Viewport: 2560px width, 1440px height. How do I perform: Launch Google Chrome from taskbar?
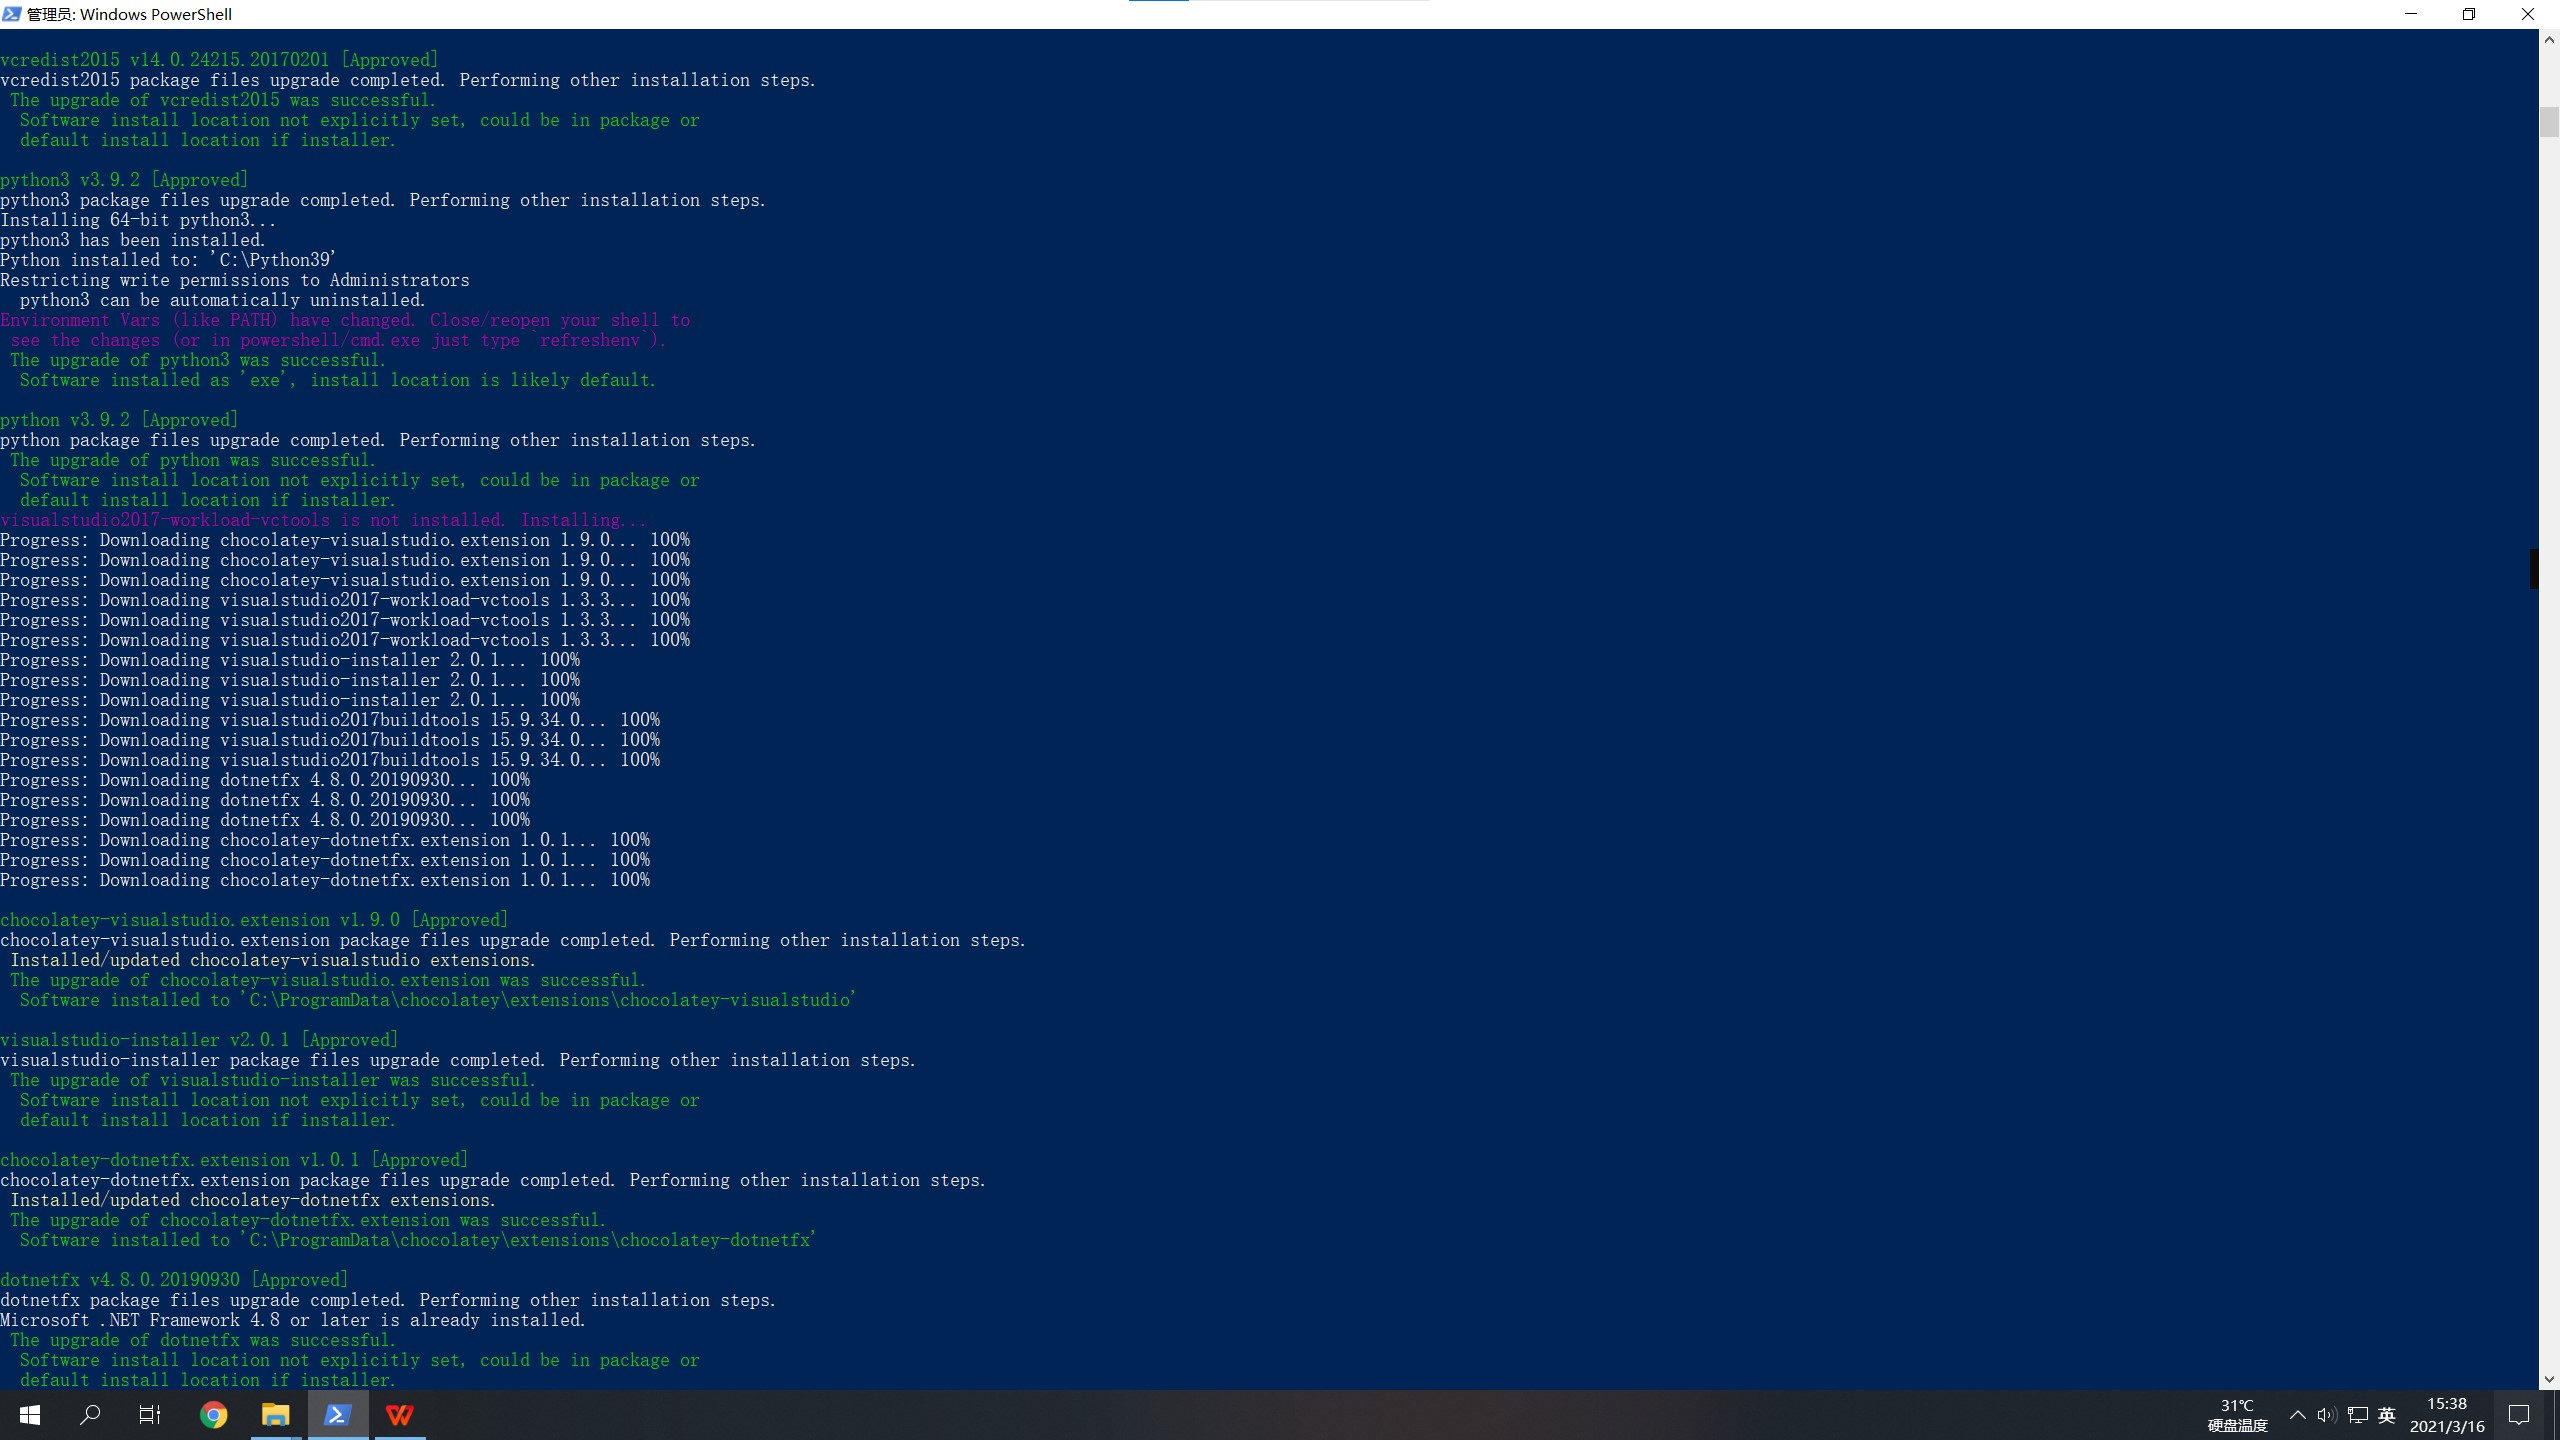[213, 1415]
